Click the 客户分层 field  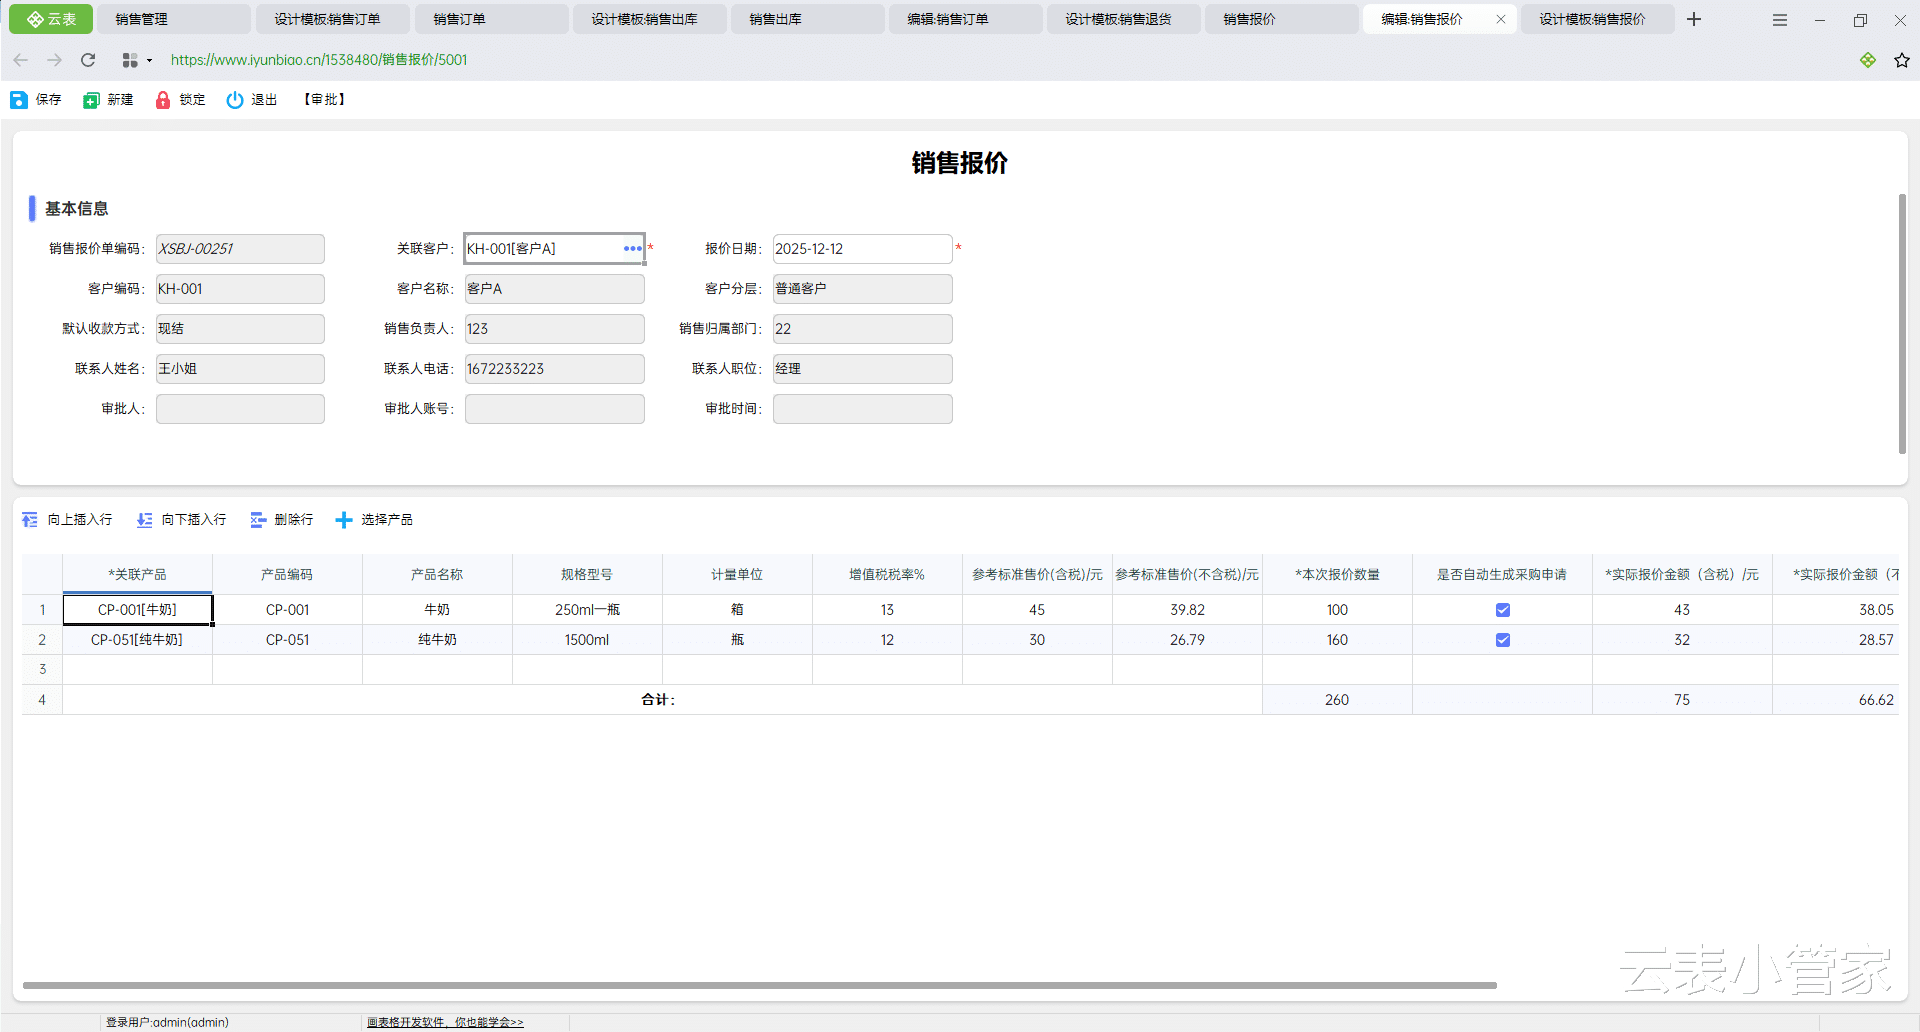click(862, 289)
